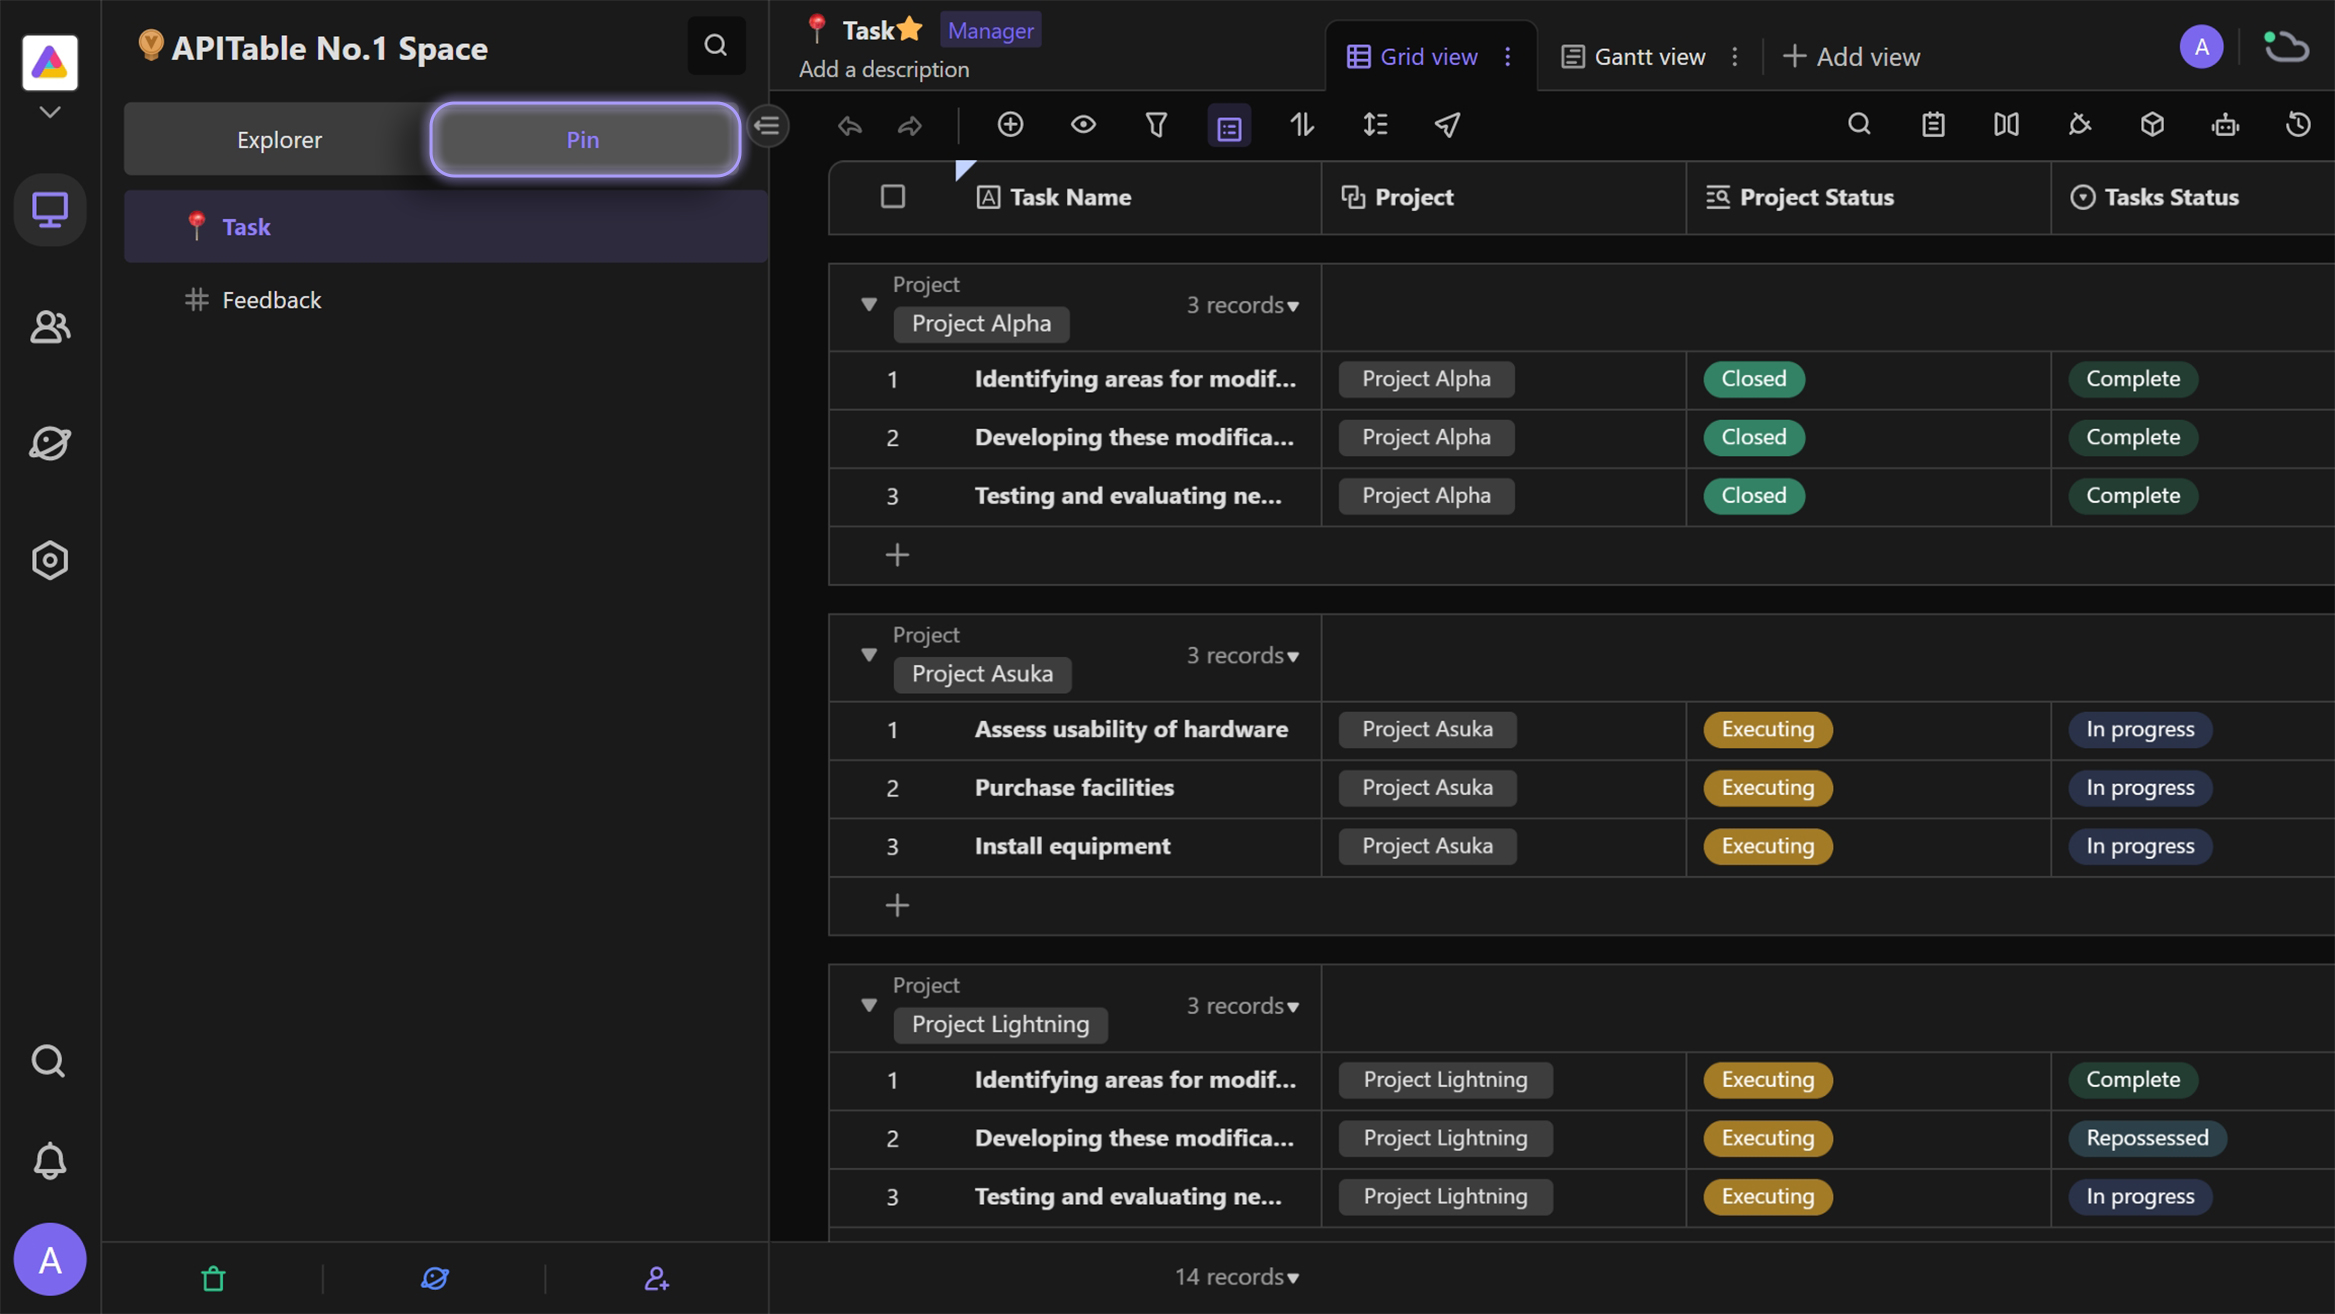Viewport: 2335px width, 1314px height.
Task: Open the form clipboard icon
Action: click(1933, 124)
